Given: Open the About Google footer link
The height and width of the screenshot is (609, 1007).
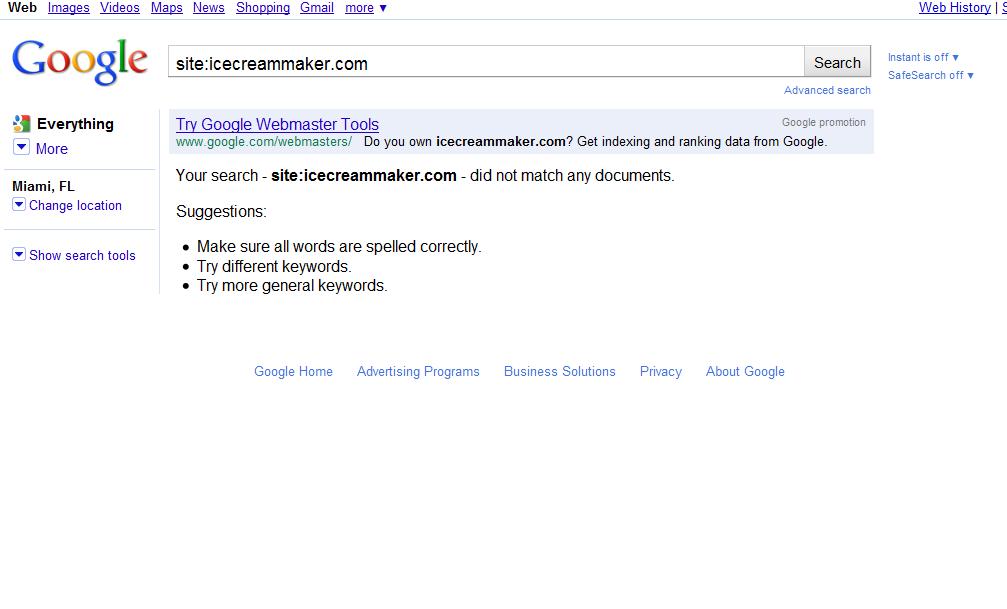Looking at the screenshot, I should 745,371.
